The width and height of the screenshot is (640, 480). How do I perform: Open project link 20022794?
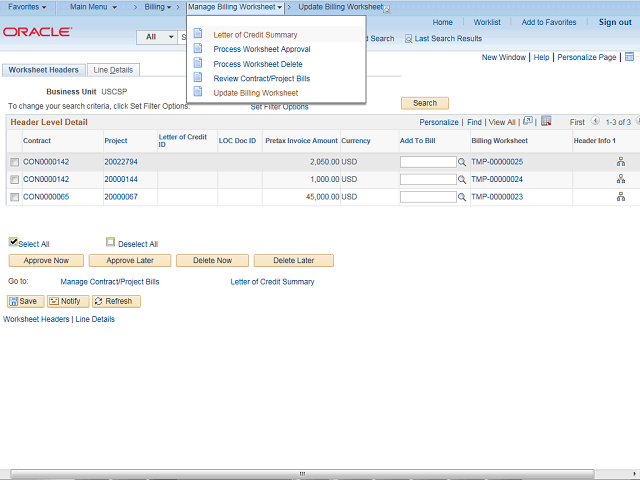click(121, 162)
